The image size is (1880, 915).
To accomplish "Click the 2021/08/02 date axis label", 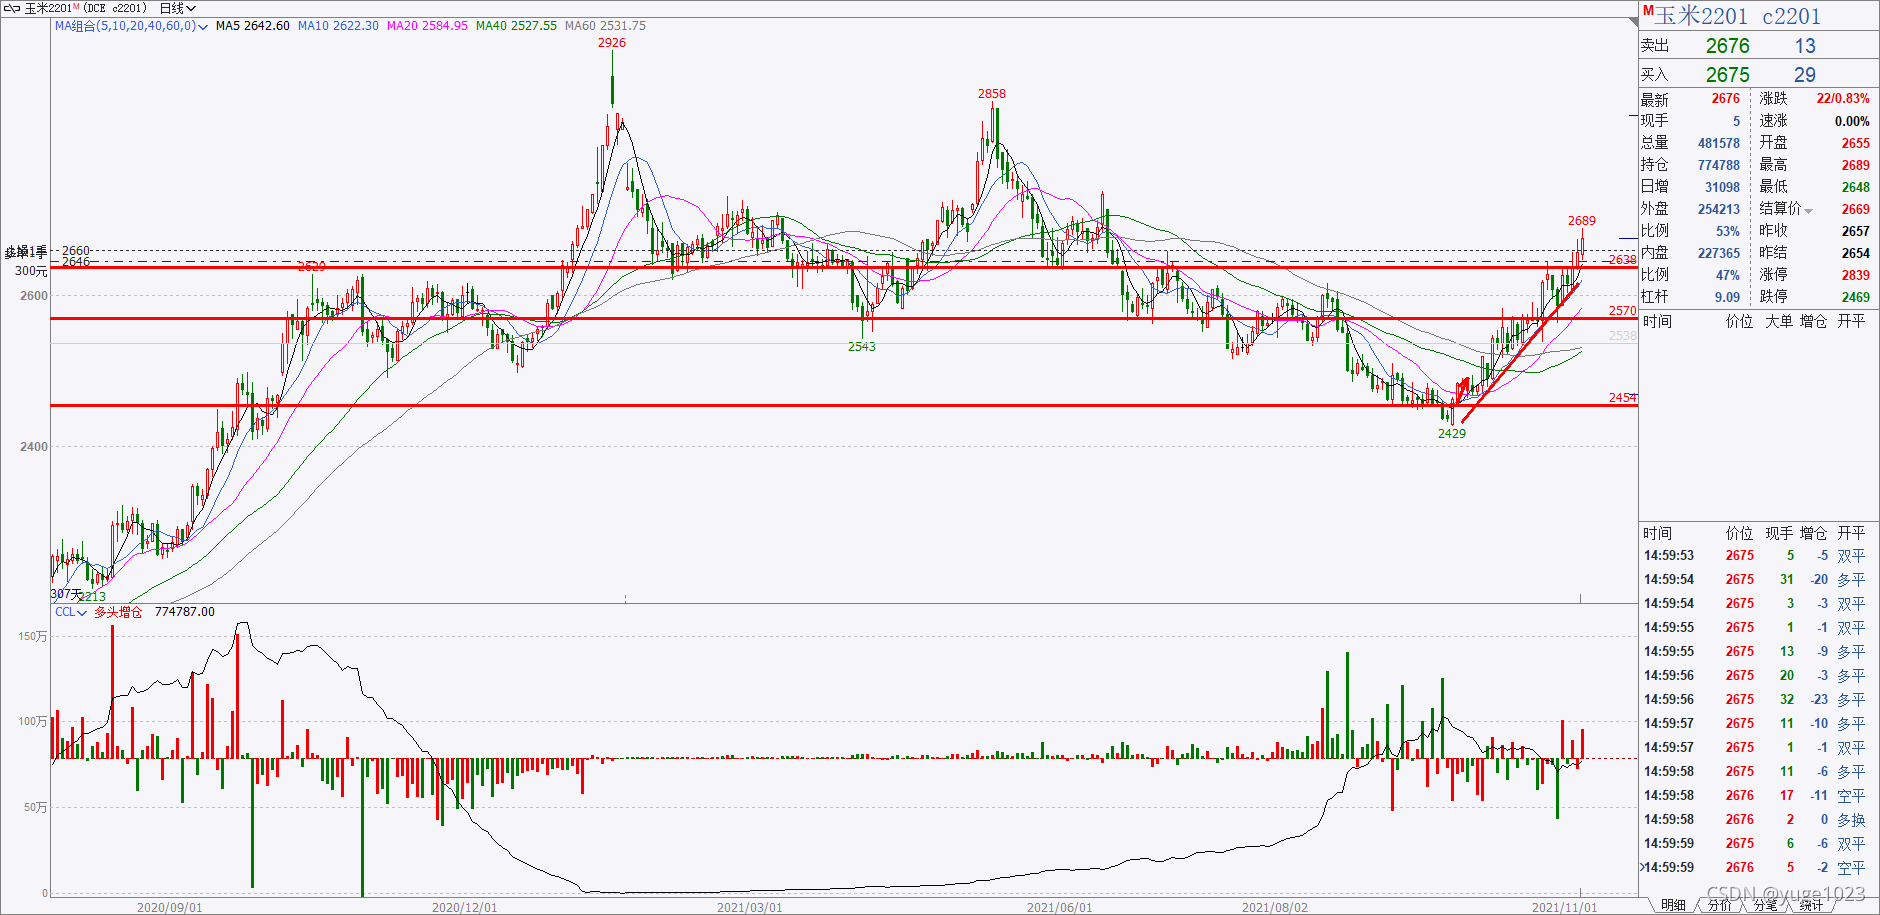I will pos(1275,908).
